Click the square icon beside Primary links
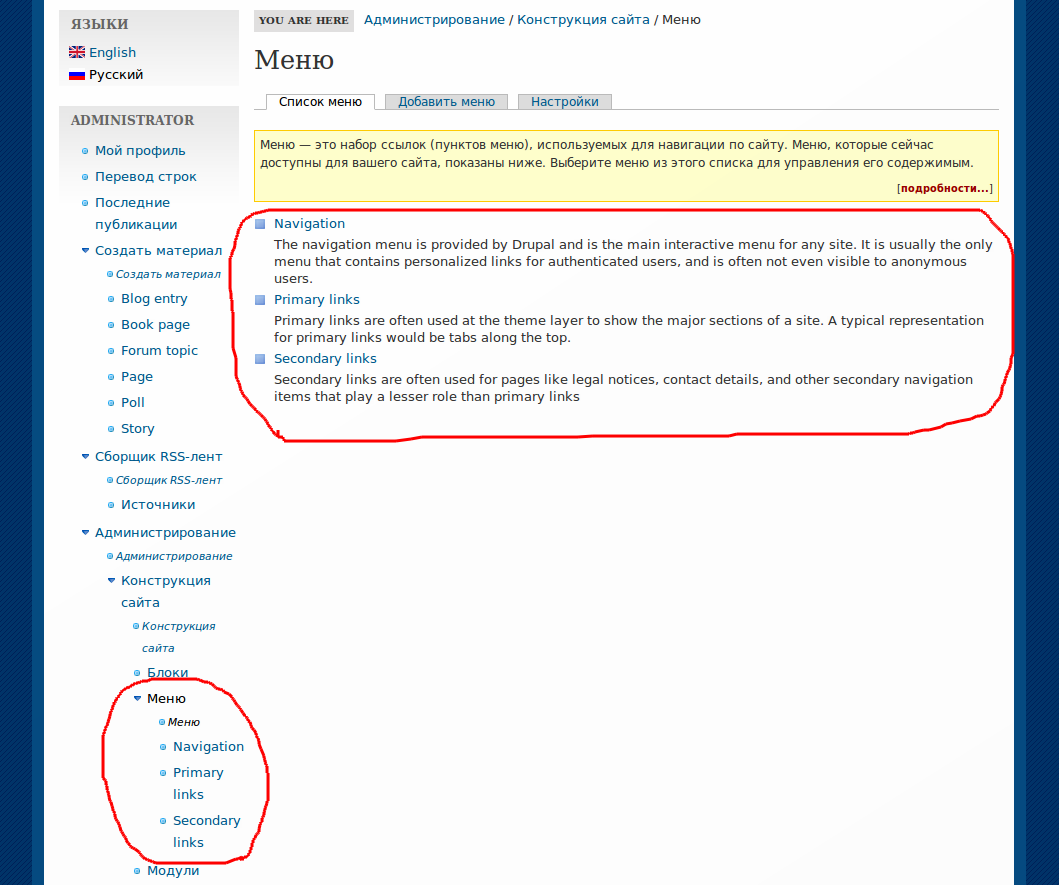Image resolution: width=1059 pixels, height=885 pixels. pos(261,298)
